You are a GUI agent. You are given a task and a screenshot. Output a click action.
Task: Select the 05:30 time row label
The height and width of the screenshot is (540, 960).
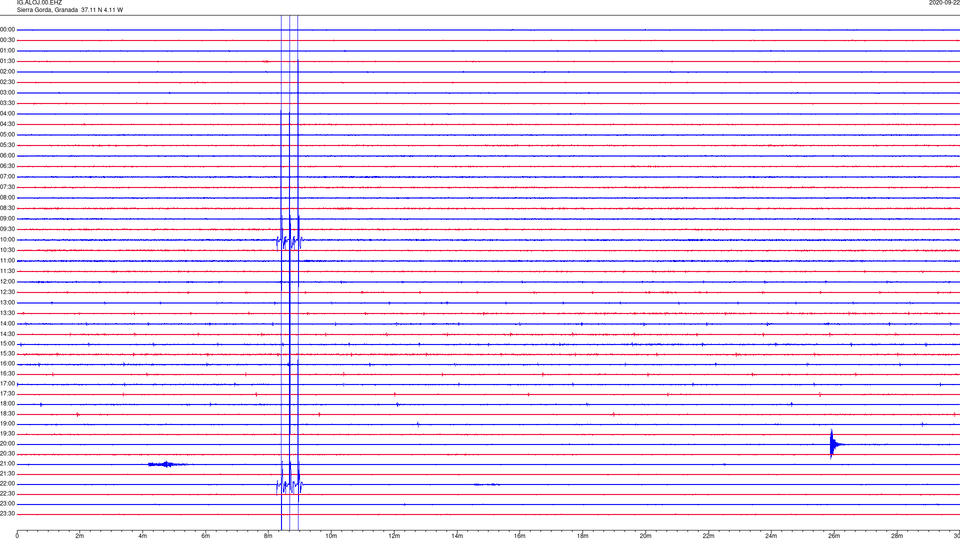pos(7,145)
